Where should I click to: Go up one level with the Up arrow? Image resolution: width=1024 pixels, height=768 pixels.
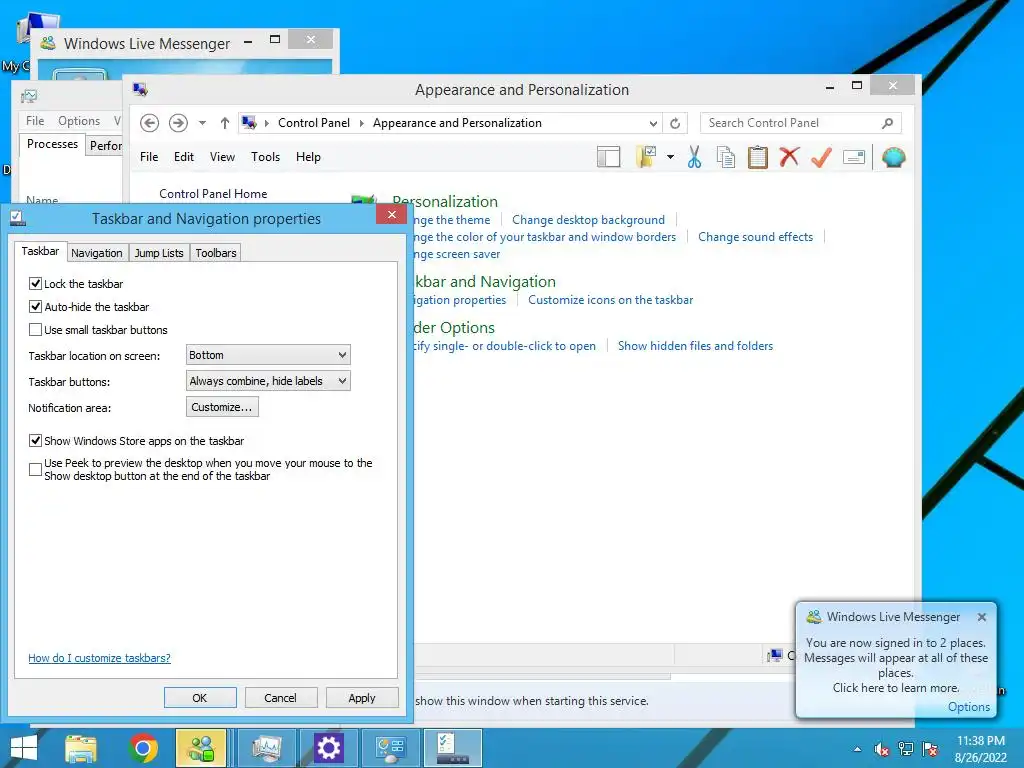225,123
